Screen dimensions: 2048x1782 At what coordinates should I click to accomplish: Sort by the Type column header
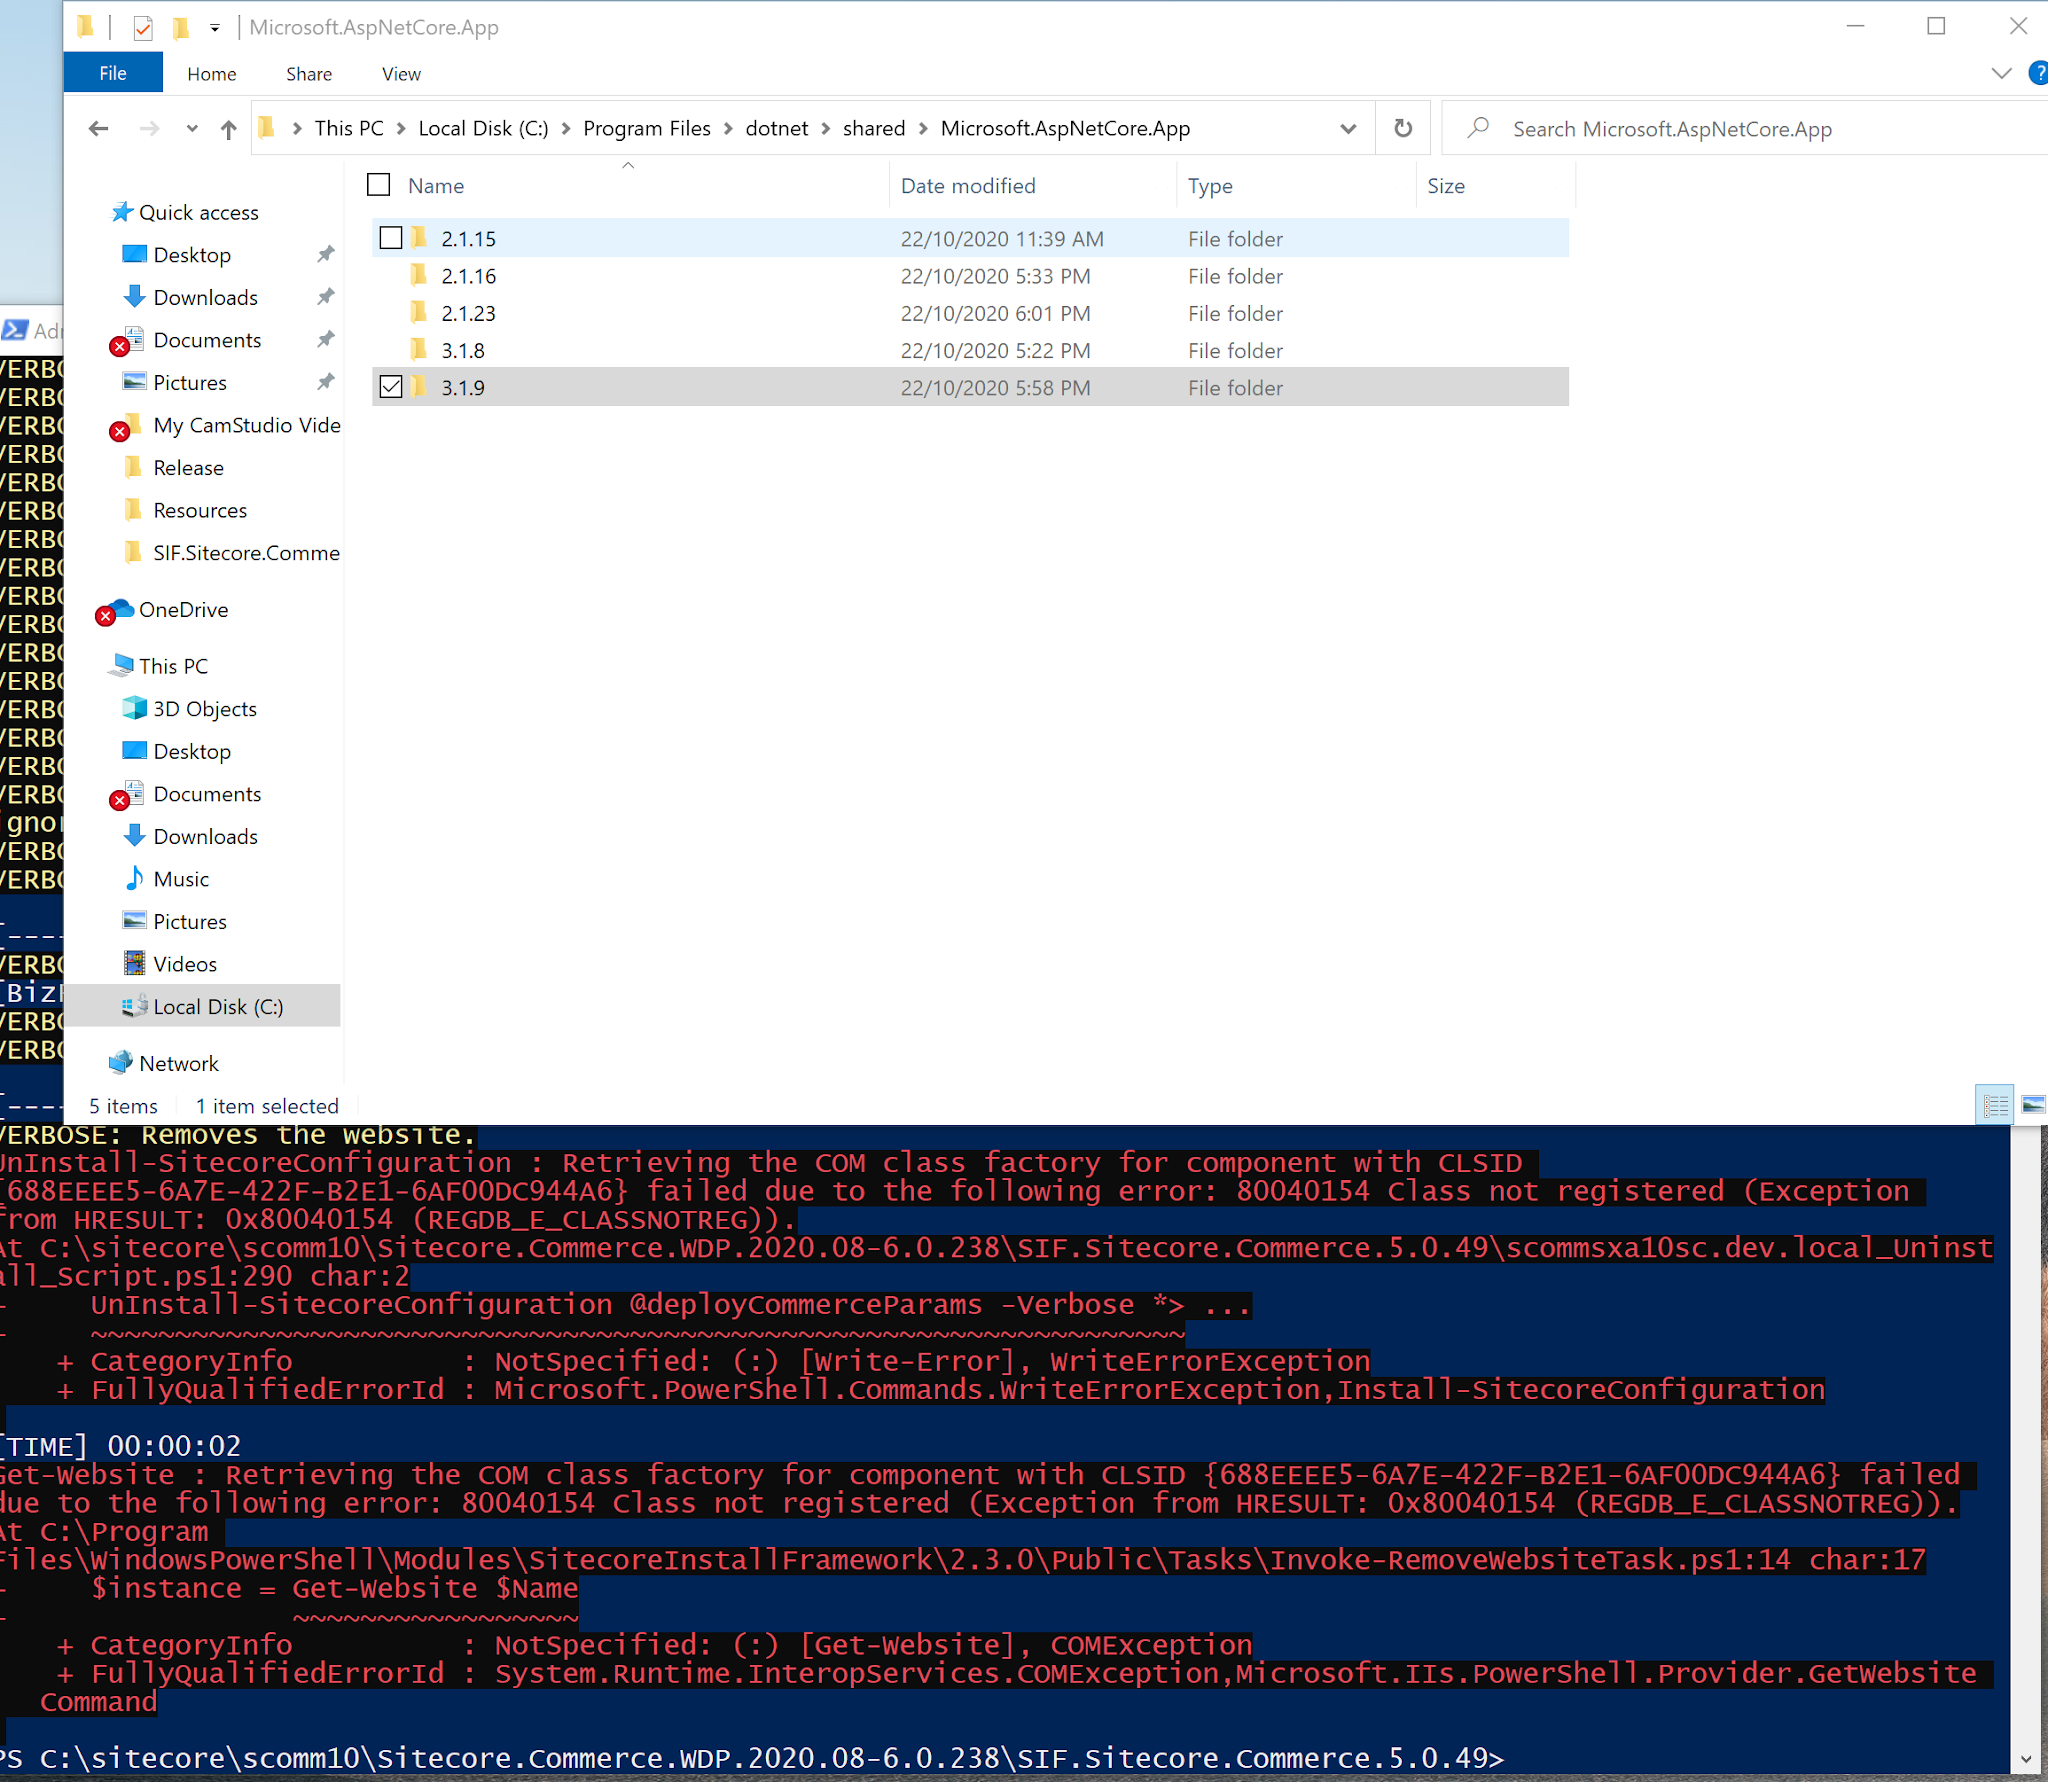(1210, 186)
